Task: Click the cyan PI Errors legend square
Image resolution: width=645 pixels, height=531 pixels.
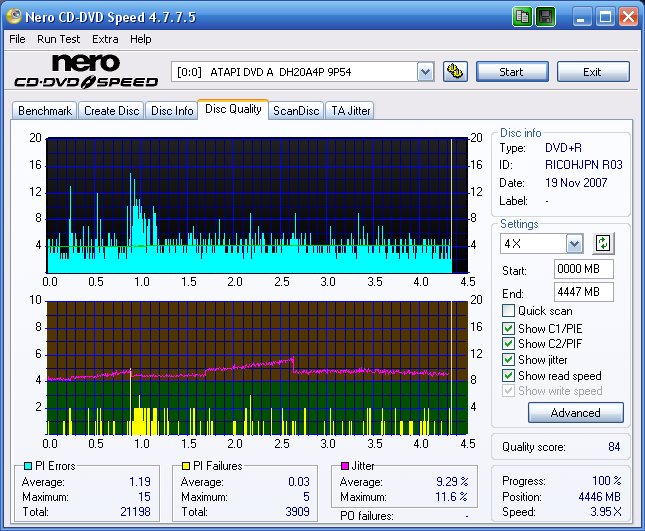Action: pos(27,466)
